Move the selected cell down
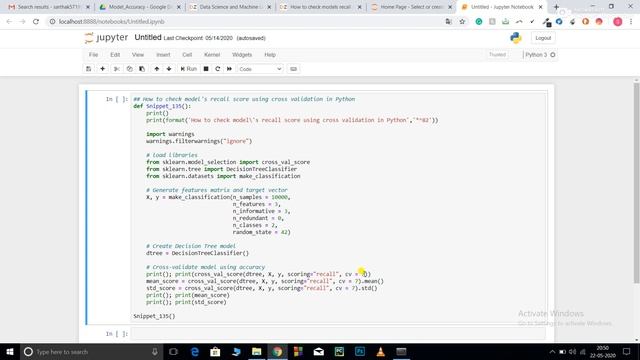 (x=169, y=69)
